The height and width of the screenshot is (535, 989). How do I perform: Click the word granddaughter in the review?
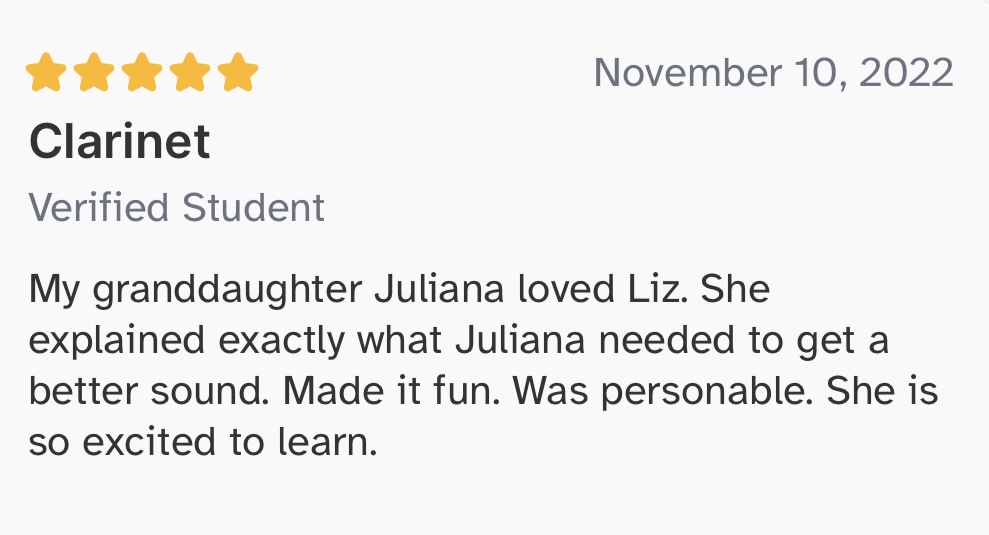pyautogui.click(x=228, y=291)
